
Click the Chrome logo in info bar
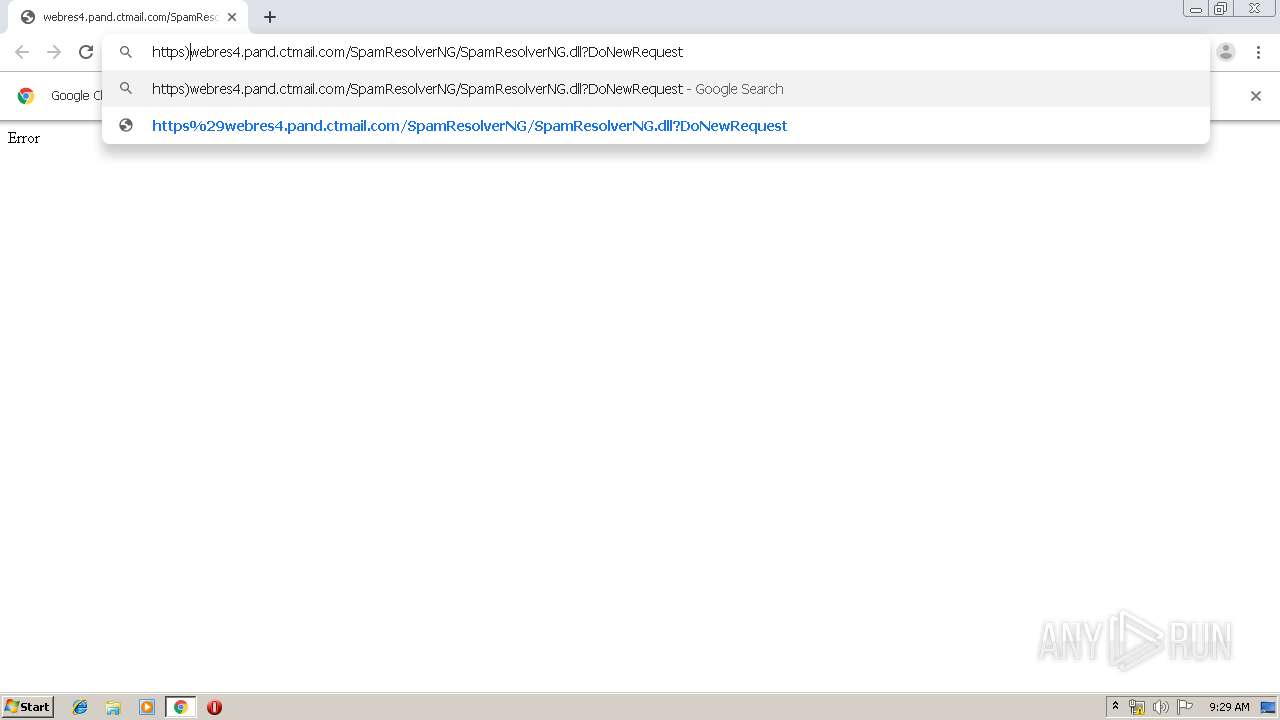pyautogui.click(x=26, y=96)
